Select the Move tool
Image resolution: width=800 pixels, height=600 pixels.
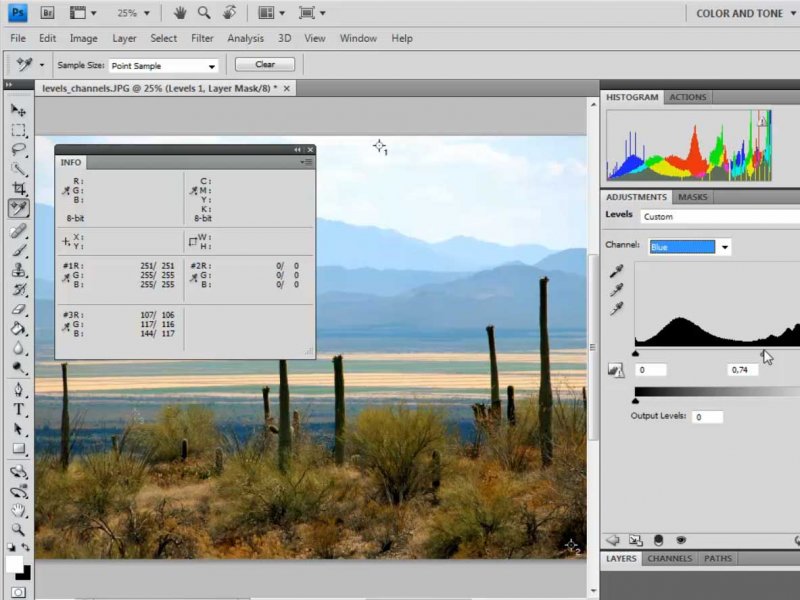(18, 110)
